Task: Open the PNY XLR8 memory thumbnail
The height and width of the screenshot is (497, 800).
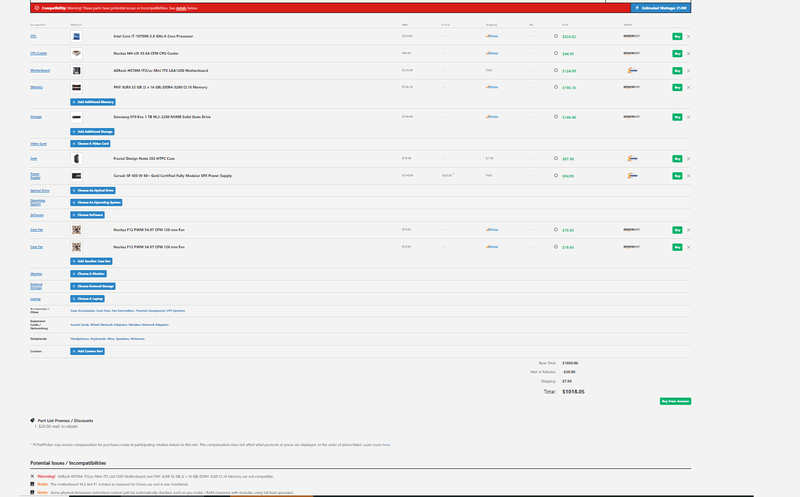Action: (x=76, y=87)
